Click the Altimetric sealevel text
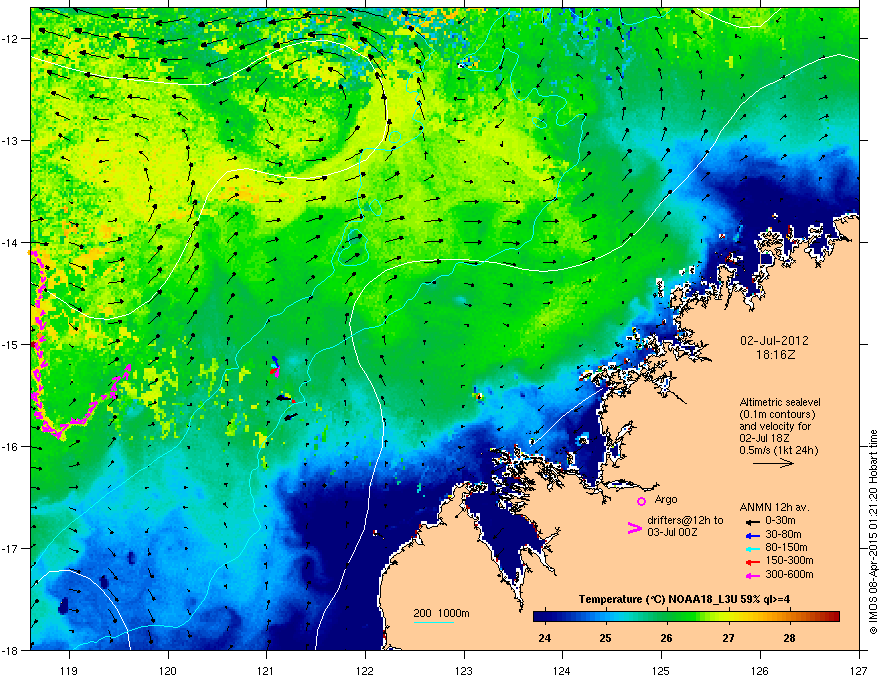This screenshot has height=680, width=880. pyautogui.click(x=780, y=402)
